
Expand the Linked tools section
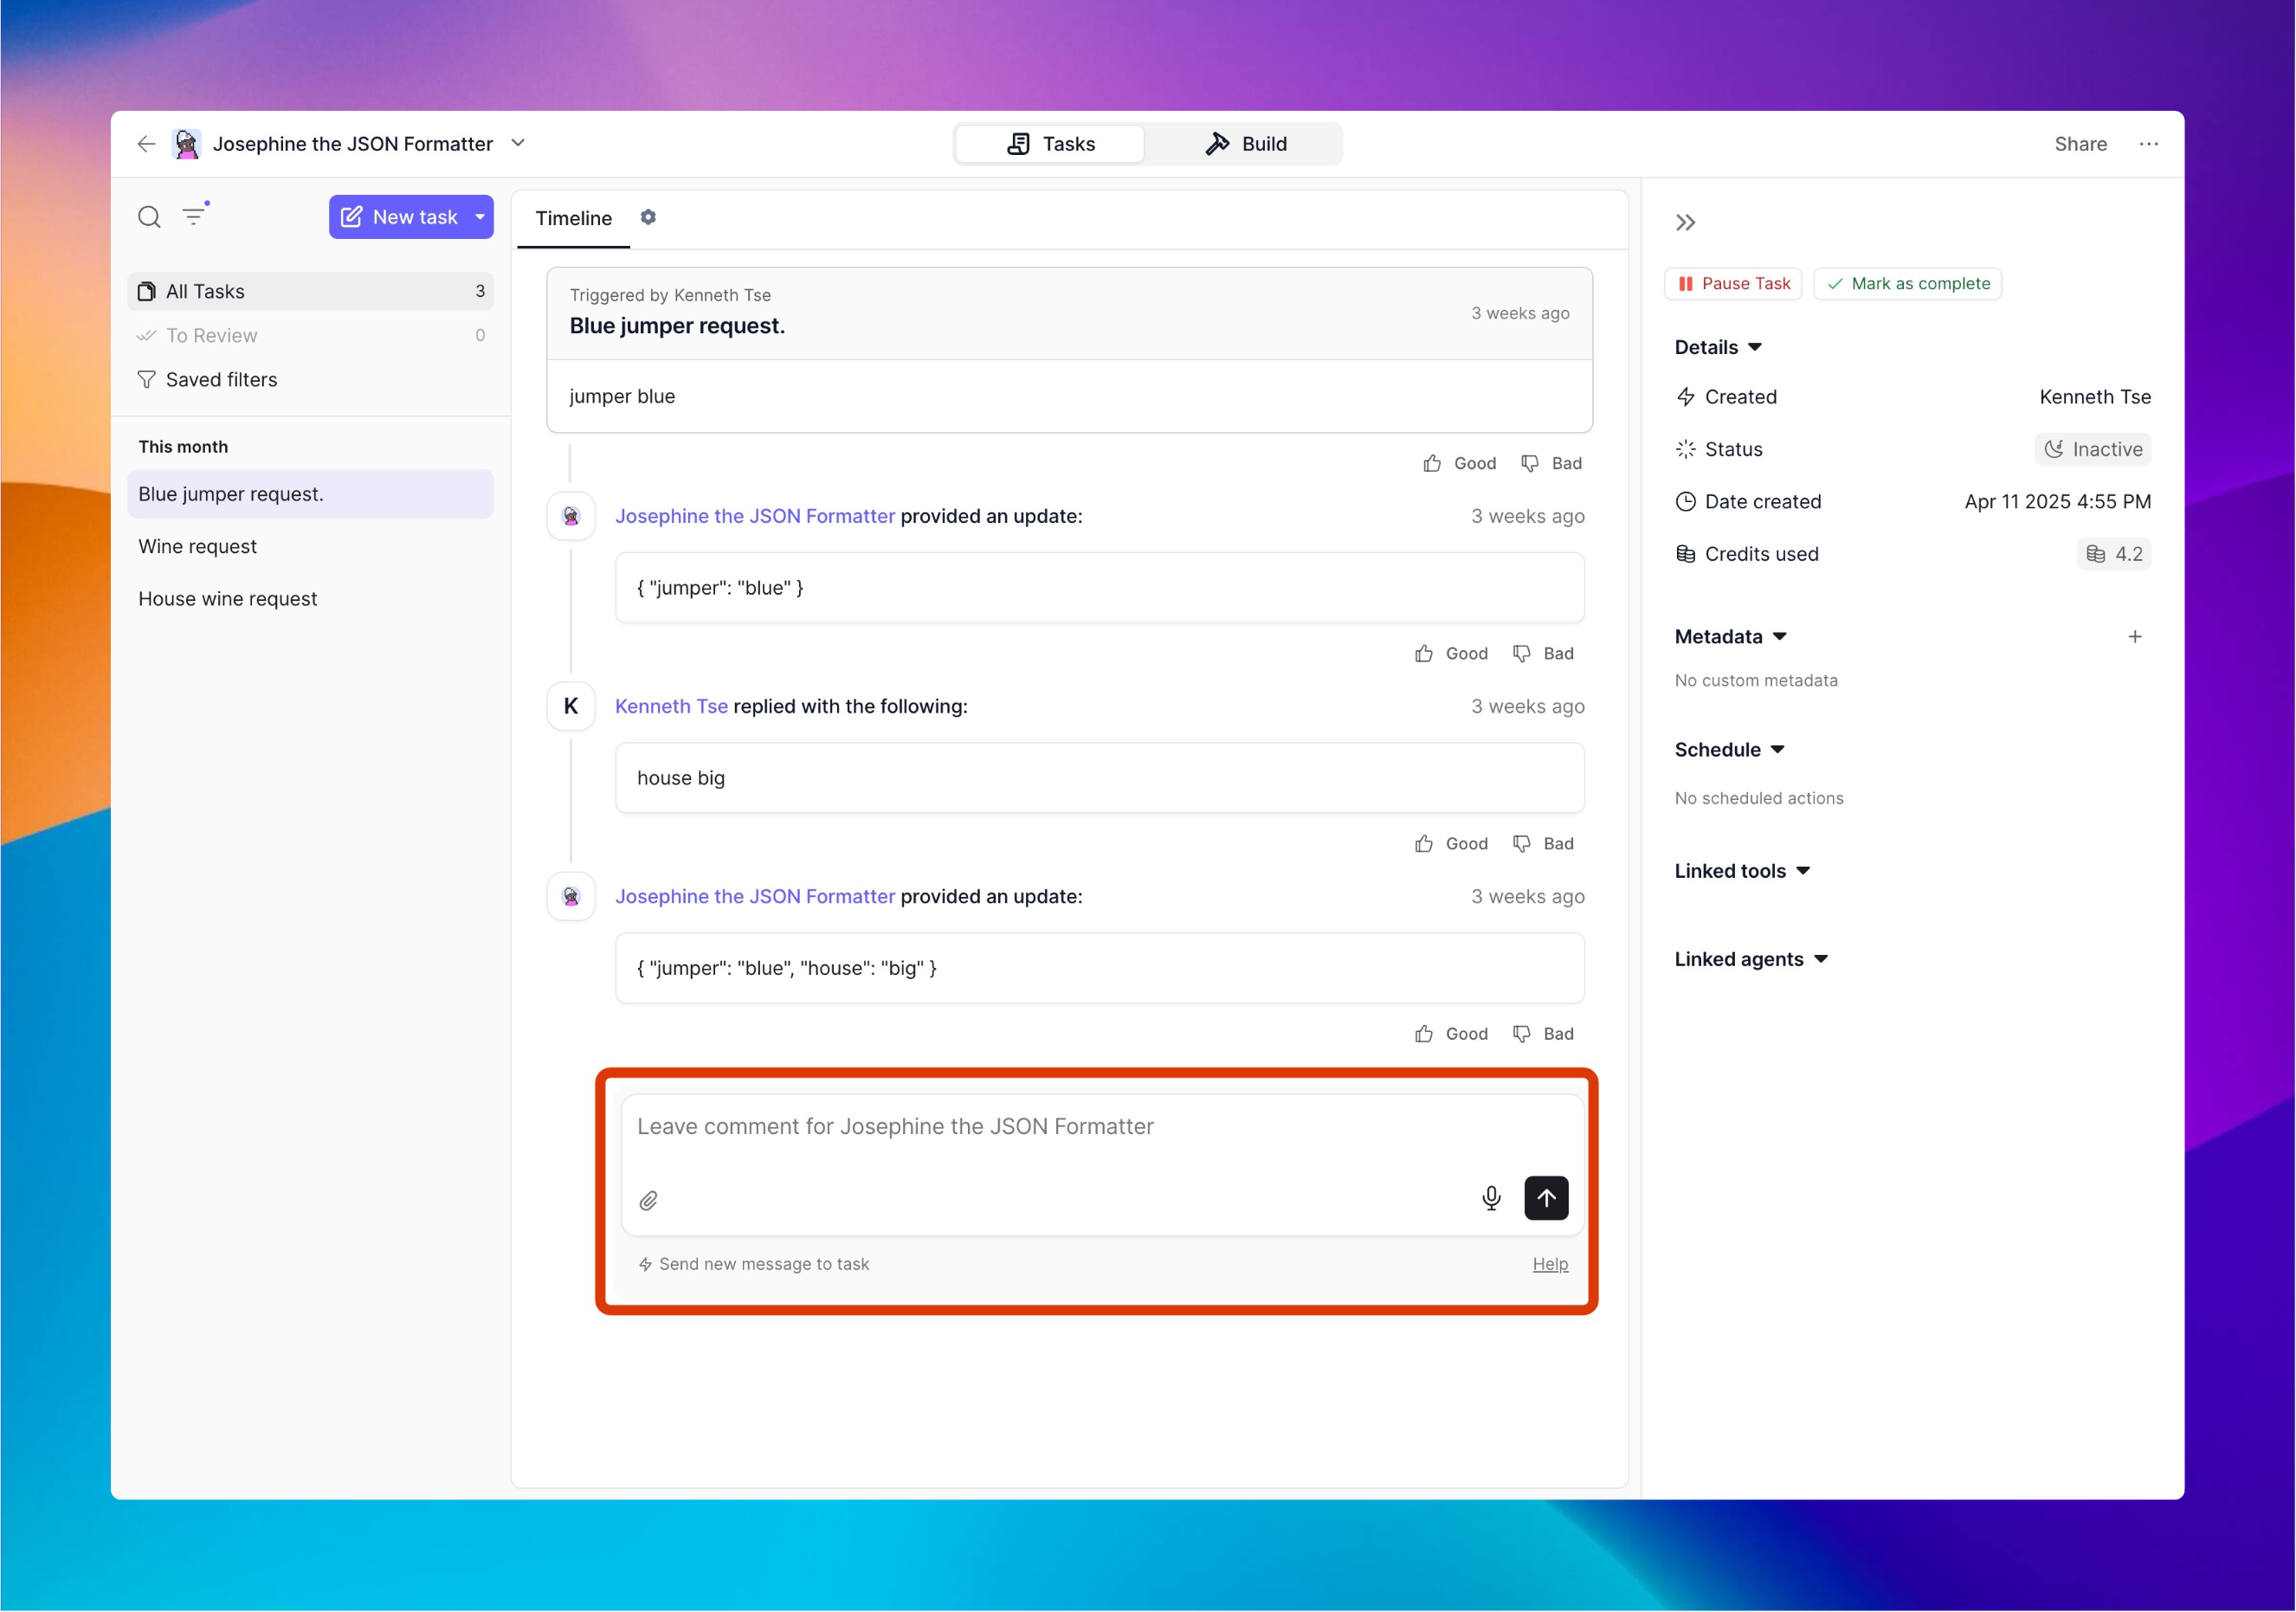pyautogui.click(x=1742, y=871)
